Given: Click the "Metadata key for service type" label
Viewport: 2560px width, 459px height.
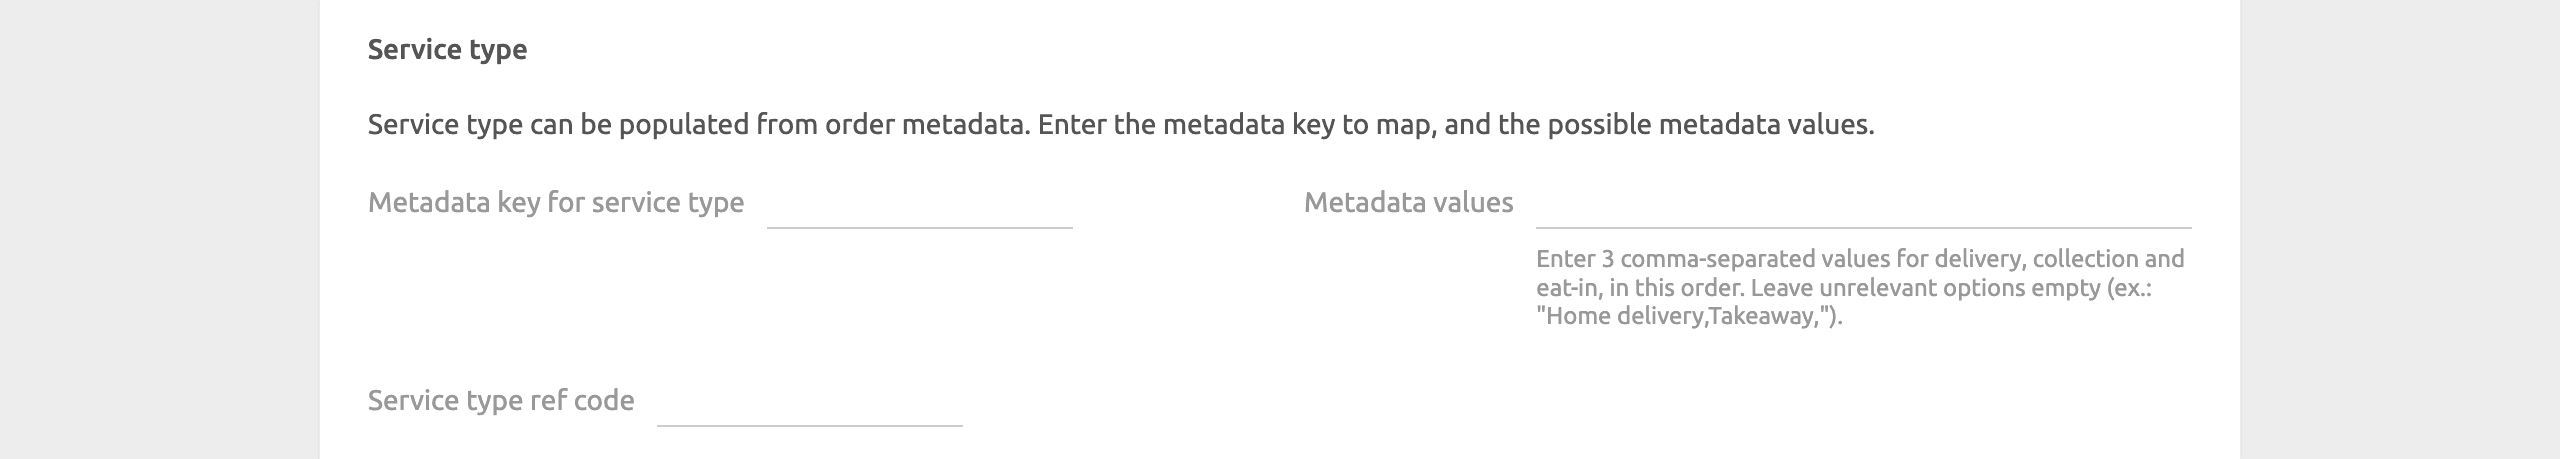Looking at the screenshot, I should 555,203.
